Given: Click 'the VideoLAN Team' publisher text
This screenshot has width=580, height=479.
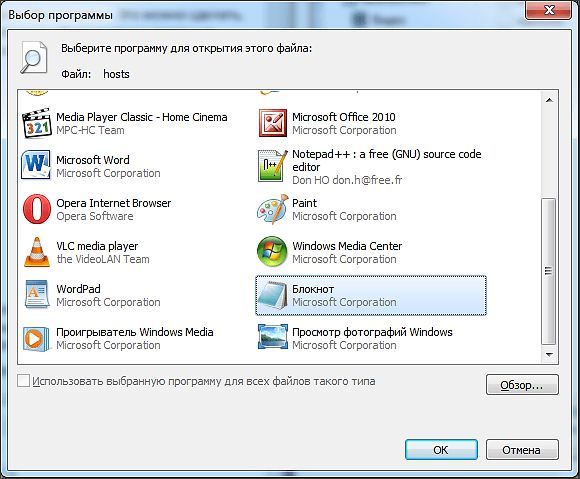Looking at the screenshot, I should (x=103, y=259).
